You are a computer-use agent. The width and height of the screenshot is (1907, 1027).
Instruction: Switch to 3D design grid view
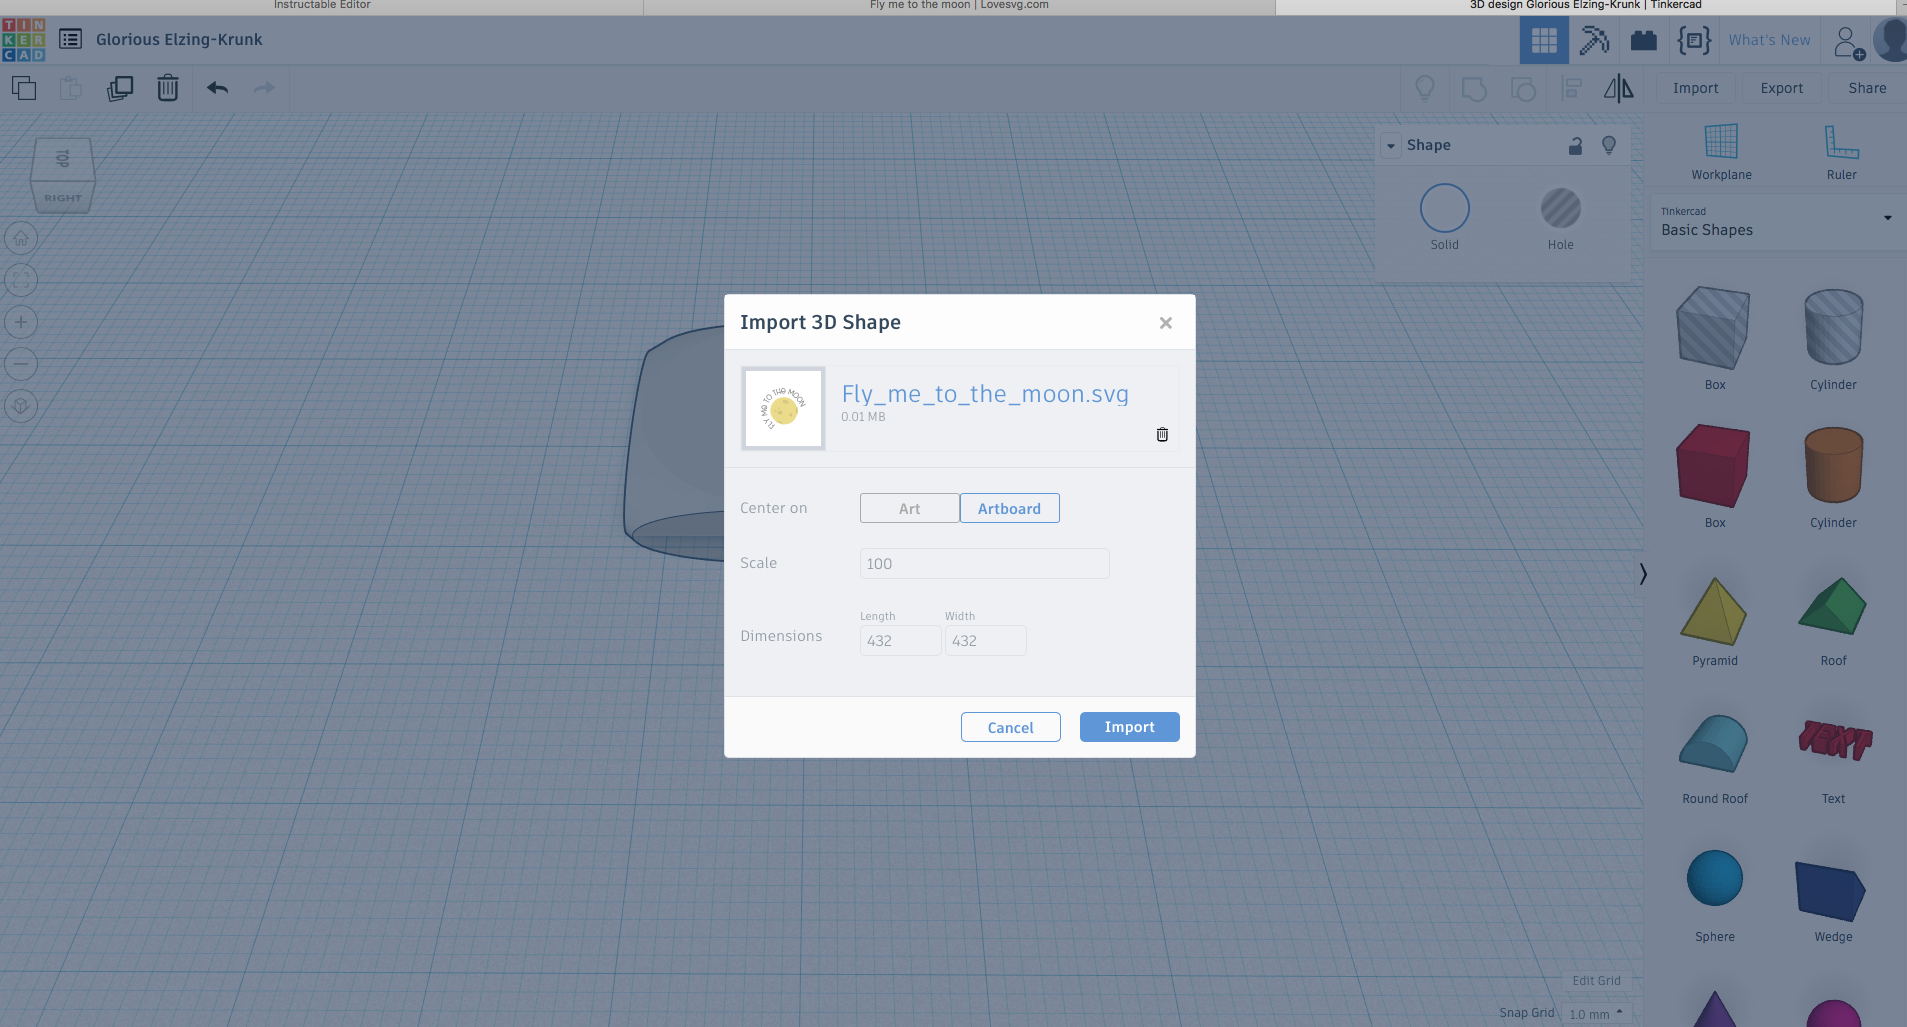(1544, 40)
